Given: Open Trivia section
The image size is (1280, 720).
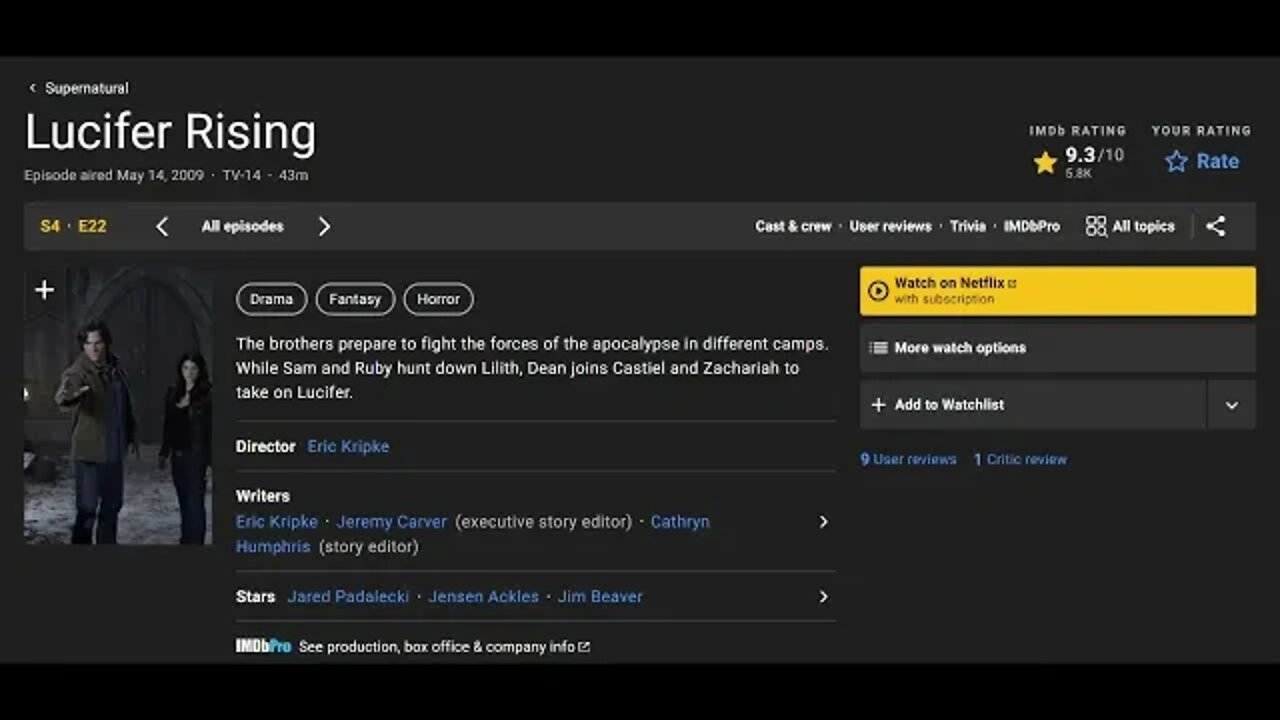Looking at the screenshot, I should [967, 226].
